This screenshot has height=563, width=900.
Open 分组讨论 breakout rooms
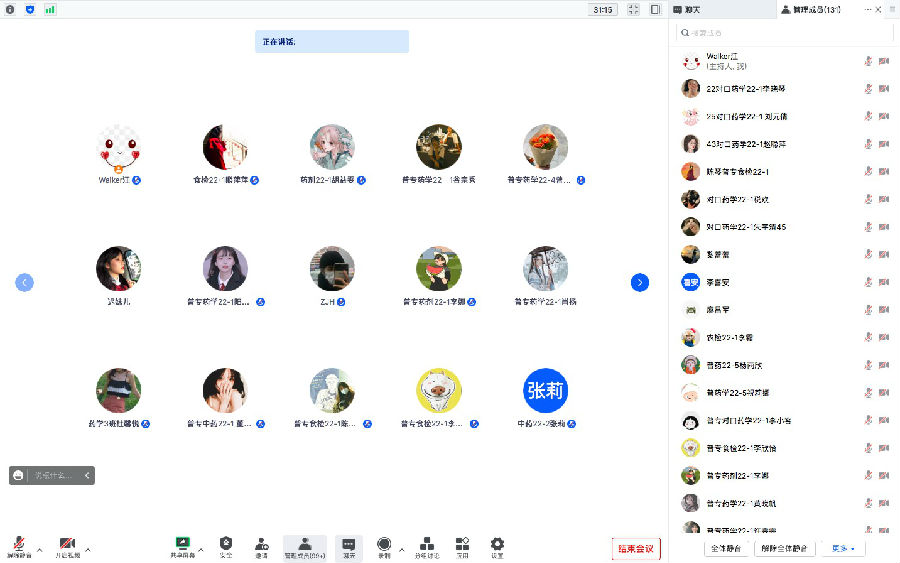pyautogui.click(x=426, y=545)
